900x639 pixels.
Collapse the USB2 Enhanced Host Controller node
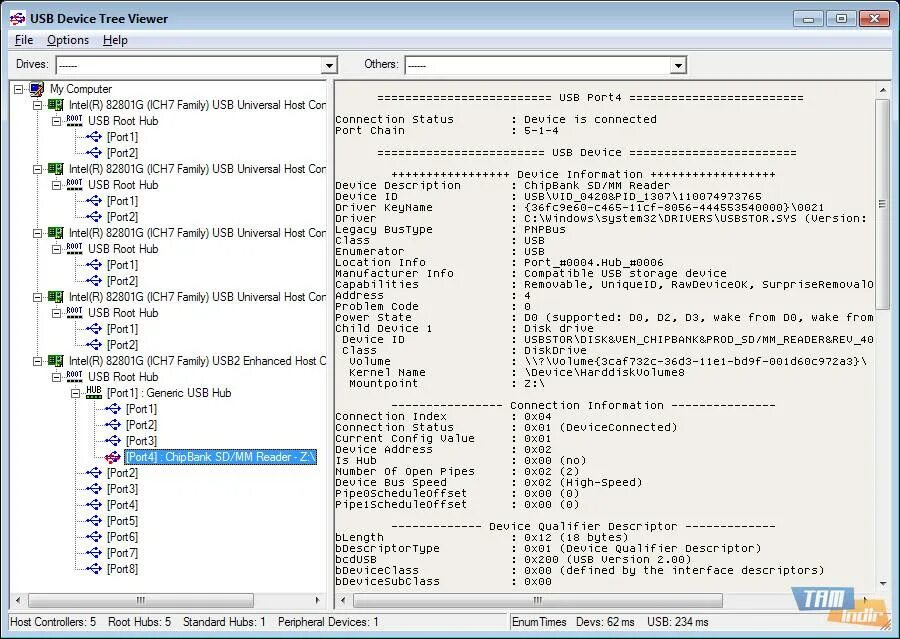37,361
